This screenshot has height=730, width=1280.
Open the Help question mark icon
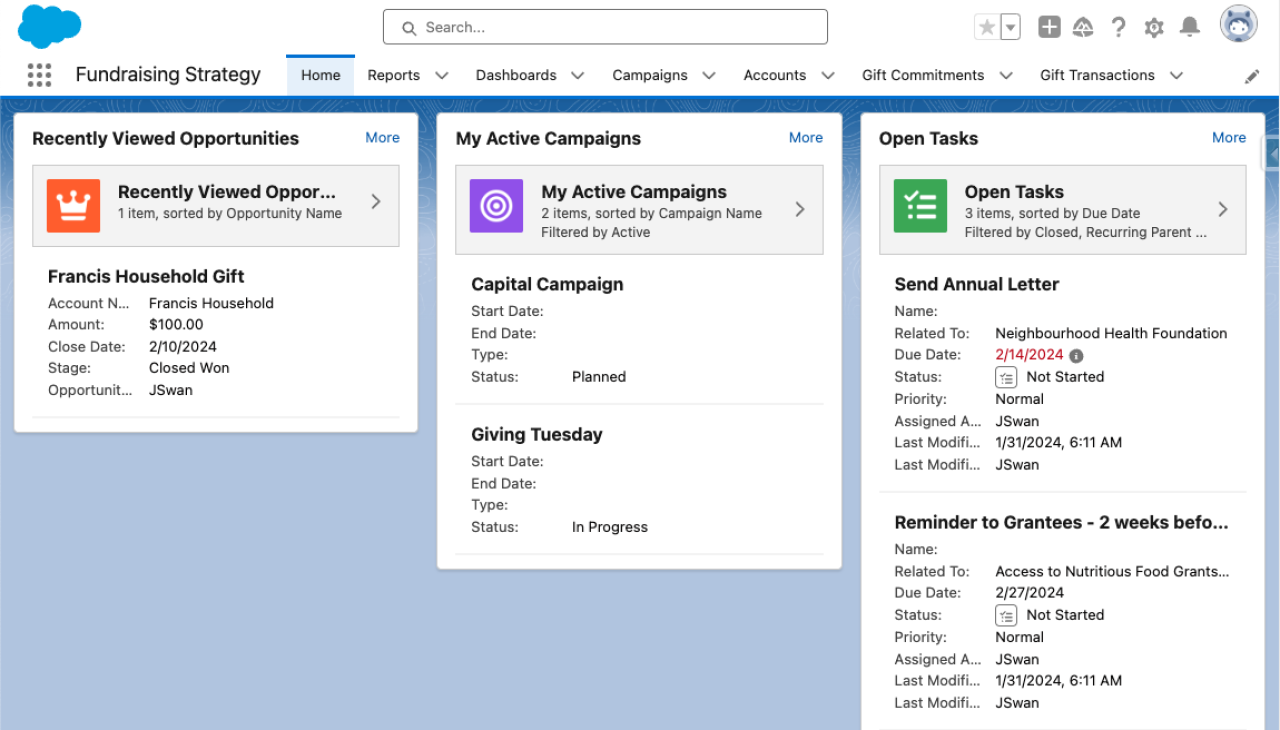tap(1119, 27)
